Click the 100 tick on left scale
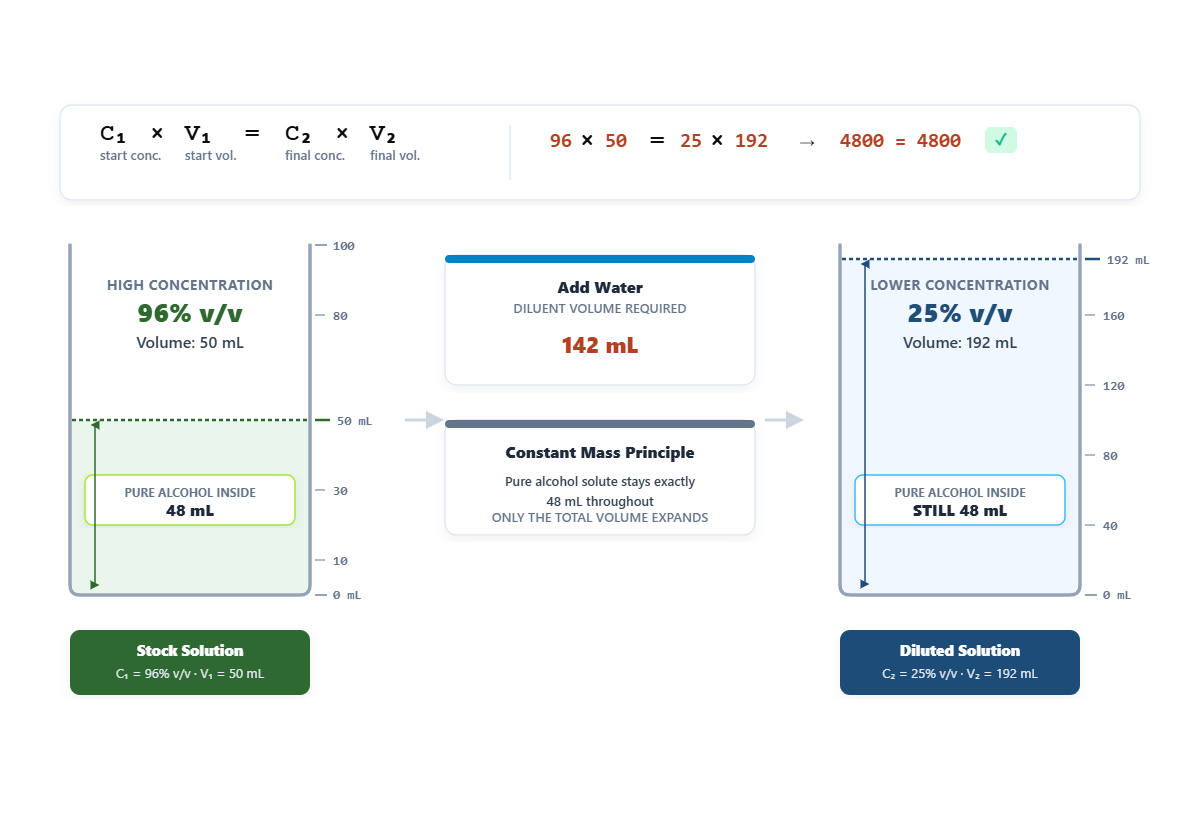The height and width of the screenshot is (820, 1200). 335,246
